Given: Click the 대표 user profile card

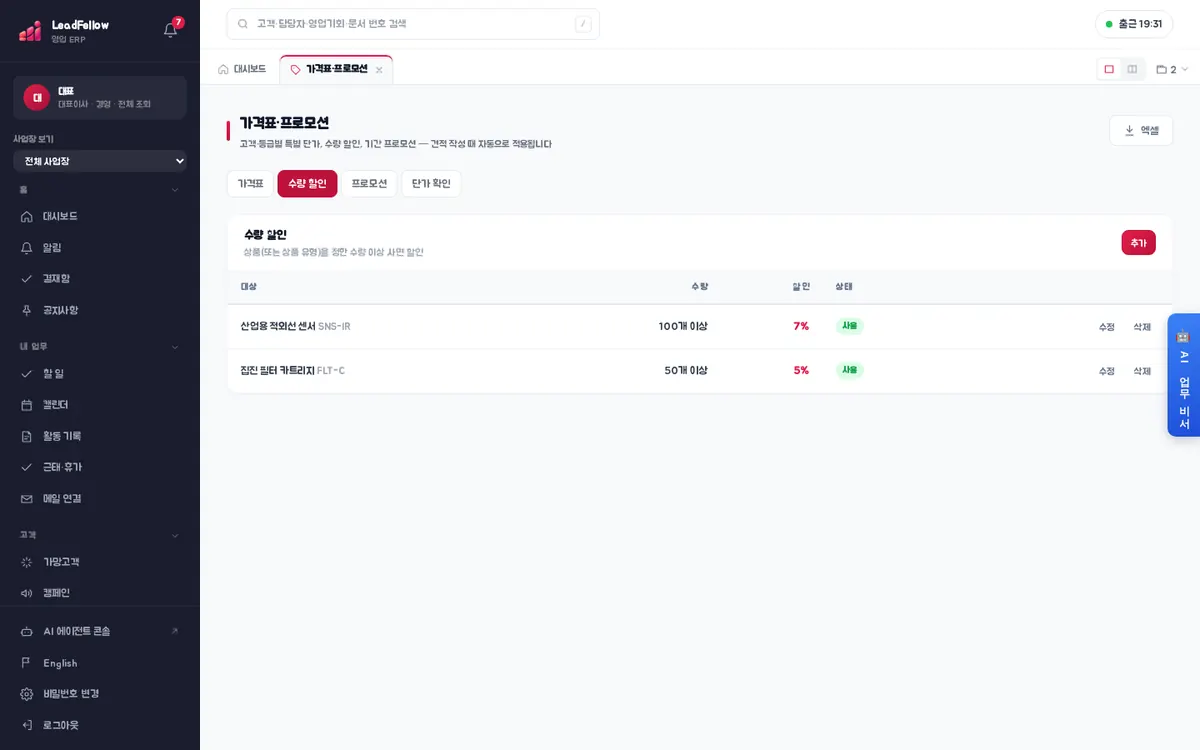Looking at the screenshot, I should pyautogui.click(x=100, y=98).
